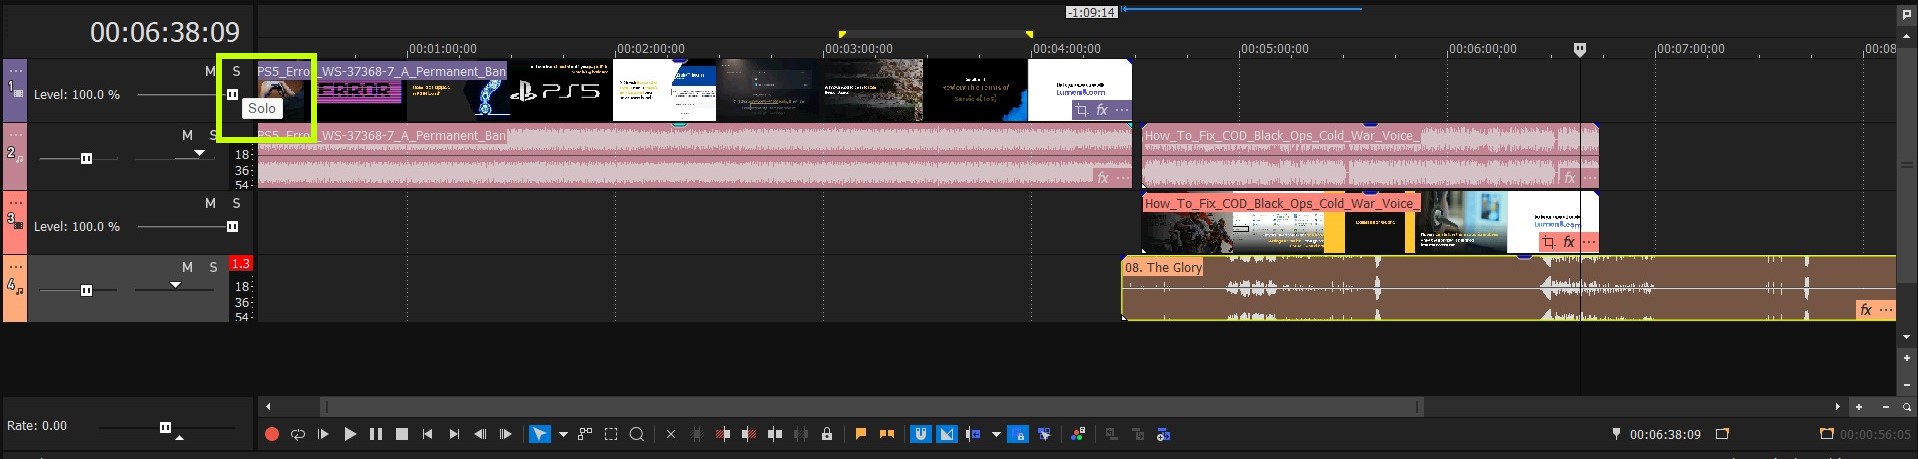
Task: Stop playback
Action: pyautogui.click(x=402, y=434)
